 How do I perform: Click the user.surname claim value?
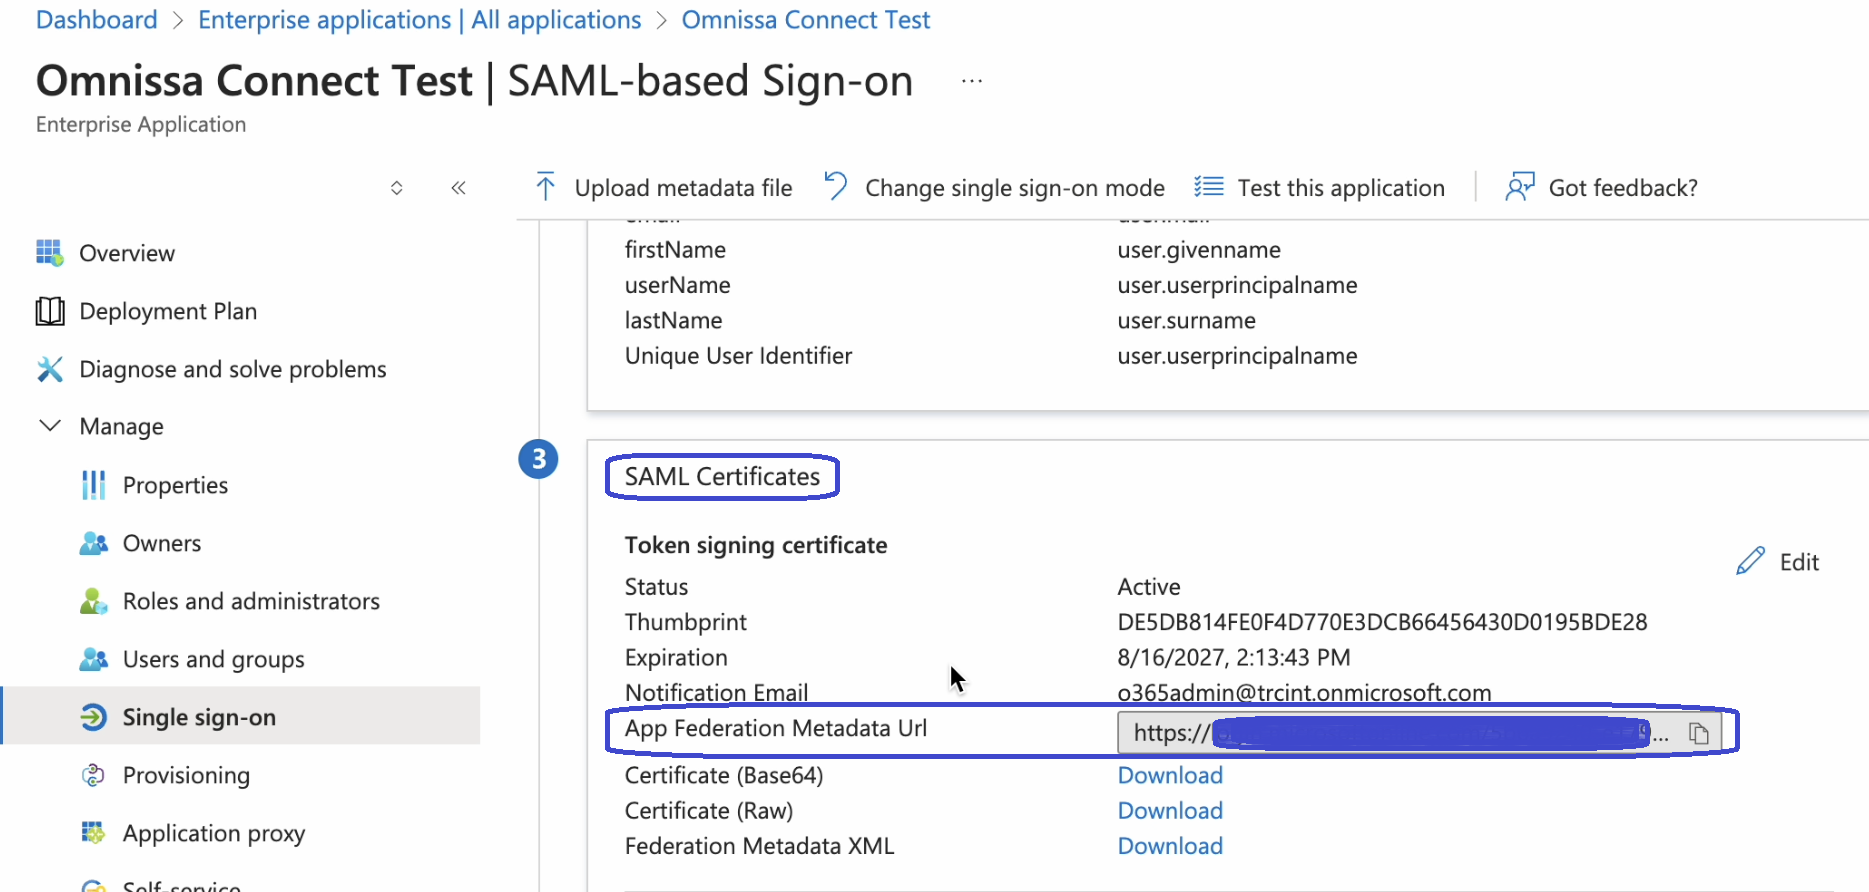coord(1186,320)
